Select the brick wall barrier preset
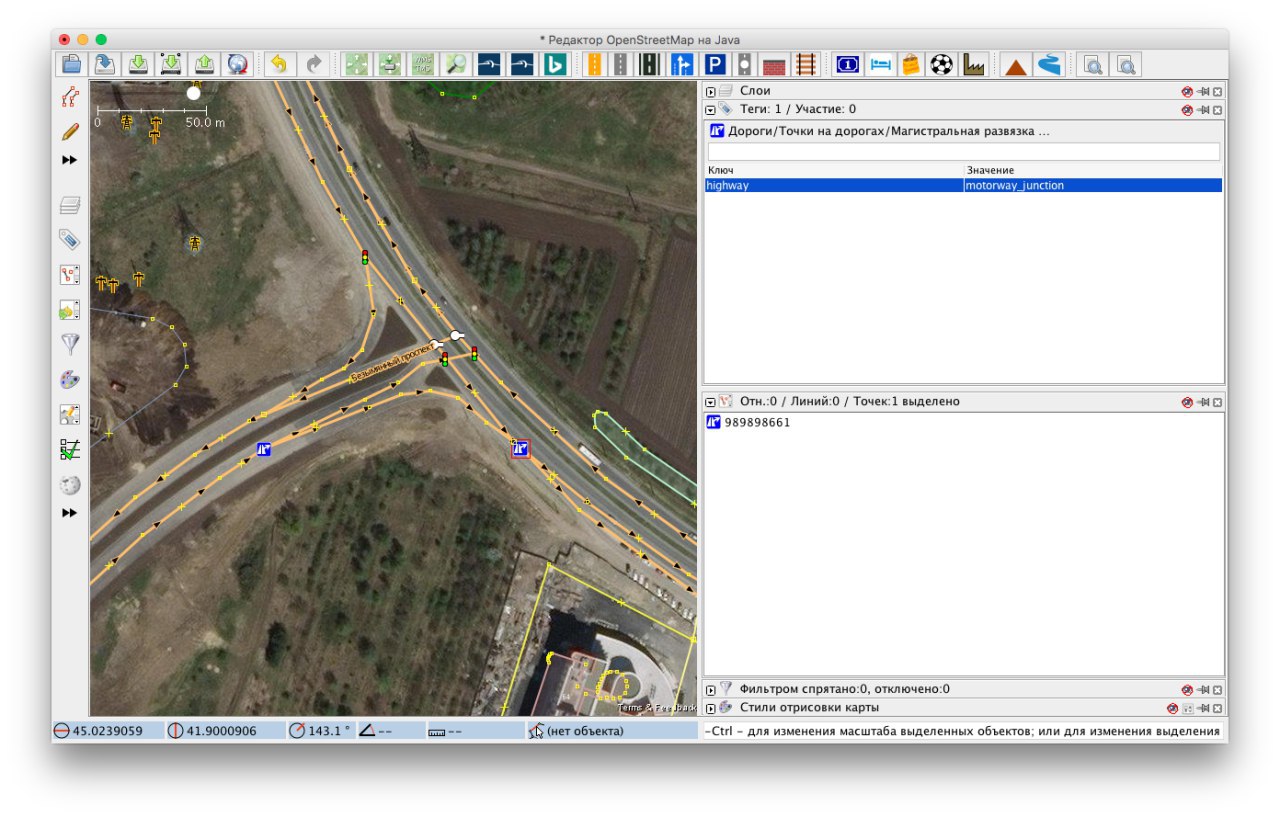The width and height of the screenshot is (1280, 817). point(775,65)
